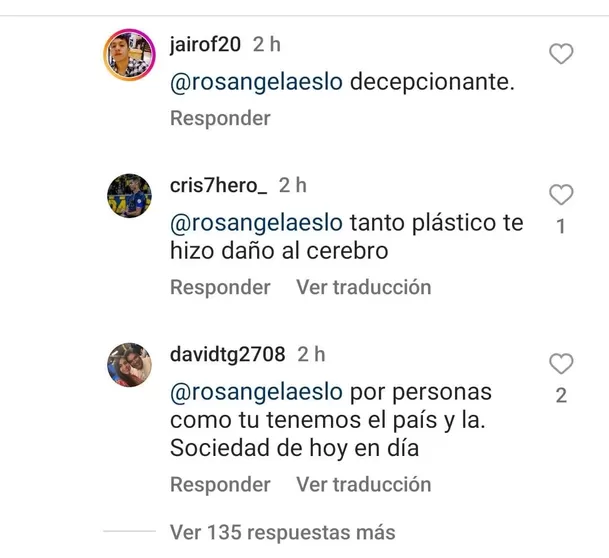Like cris7hero_'s comment with the heart
The height and width of the screenshot is (558, 609).
(x=561, y=195)
